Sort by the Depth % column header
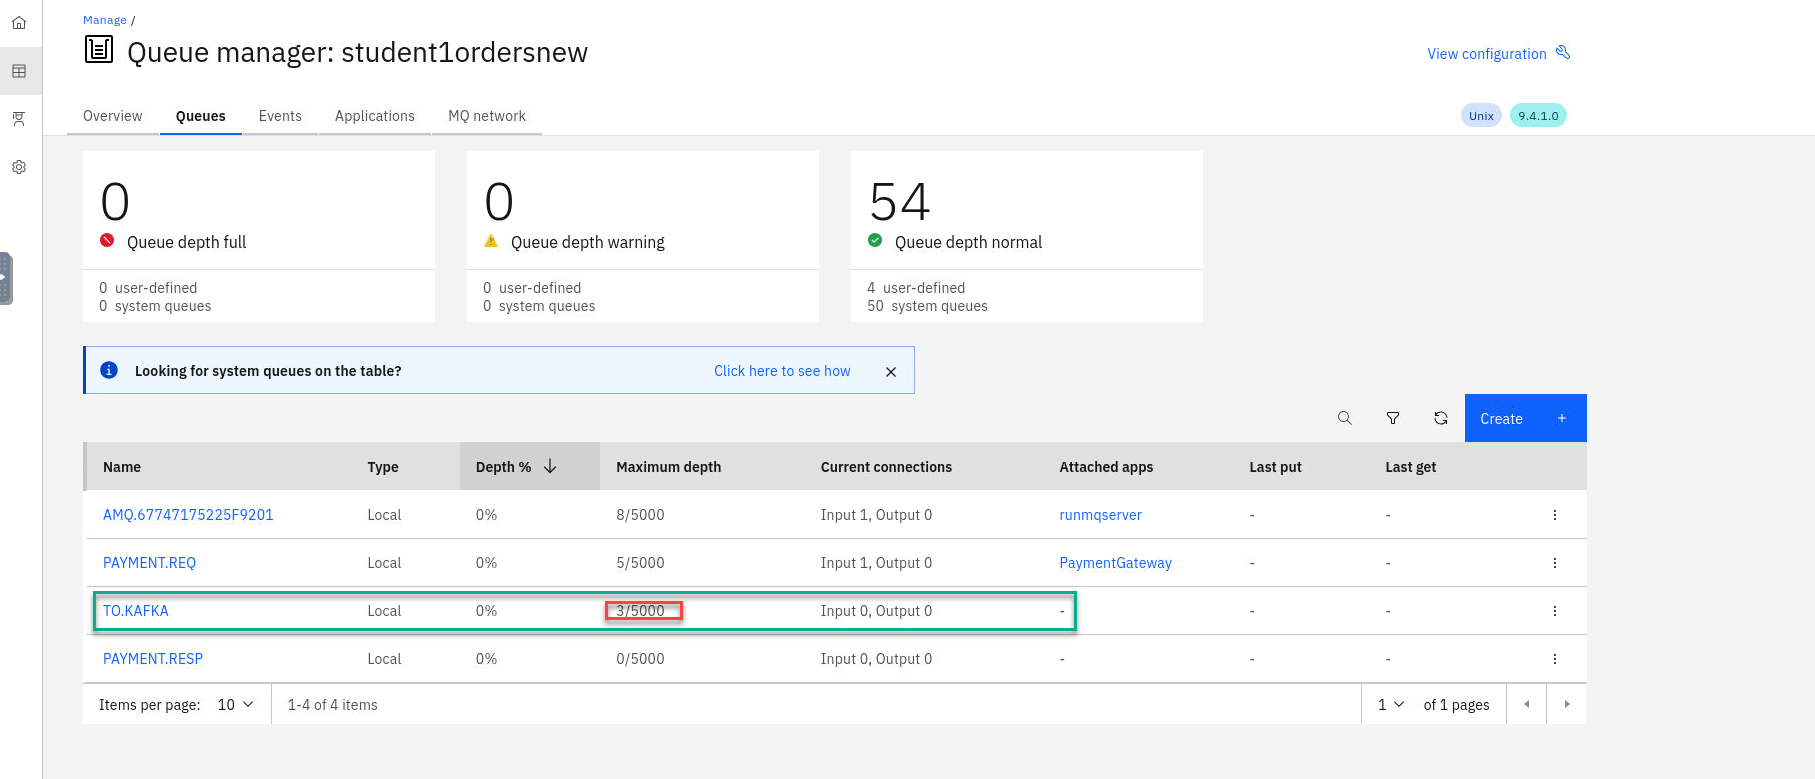Image resolution: width=1815 pixels, height=779 pixels. point(516,467)
